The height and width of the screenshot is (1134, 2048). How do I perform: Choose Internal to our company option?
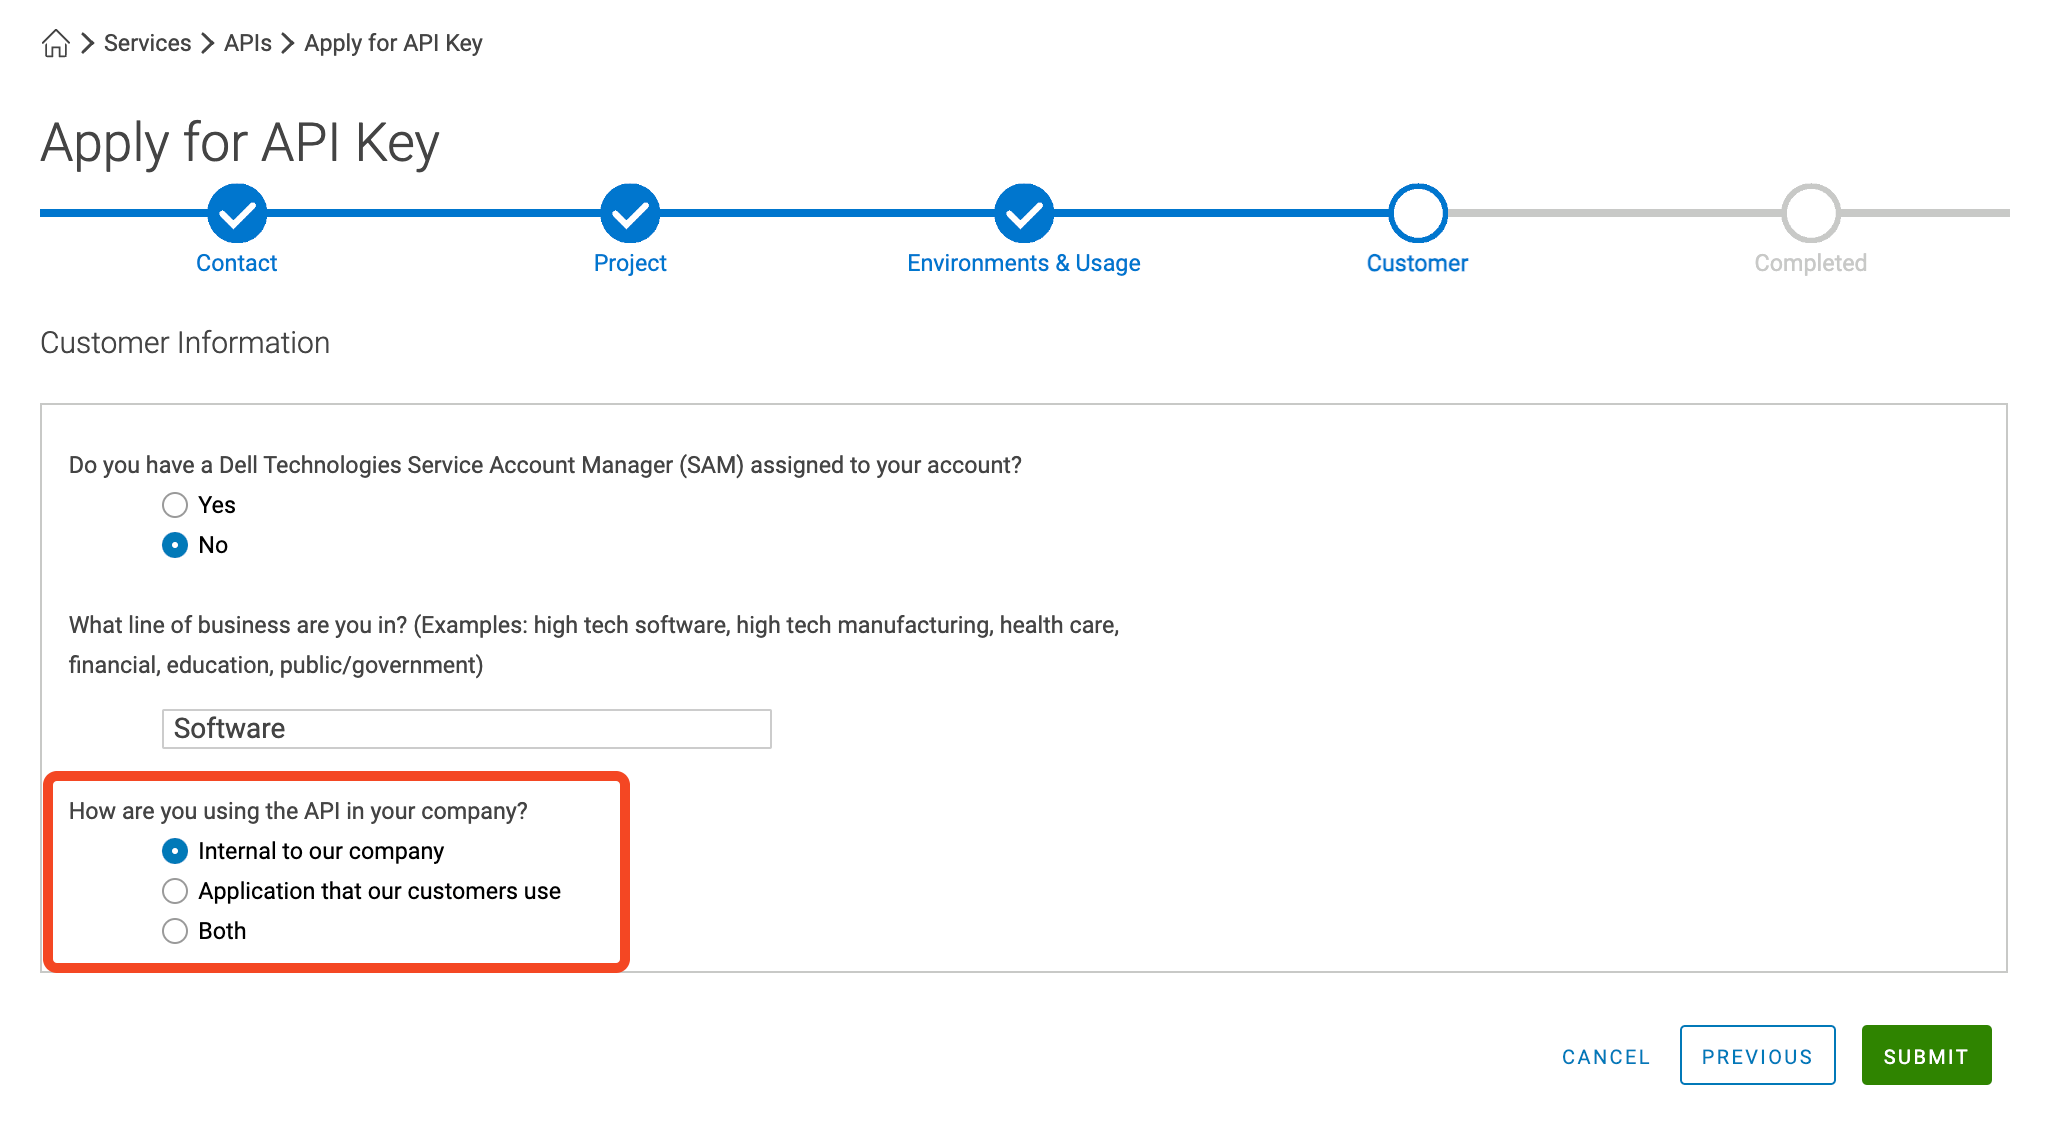click(x=175, y=851)
